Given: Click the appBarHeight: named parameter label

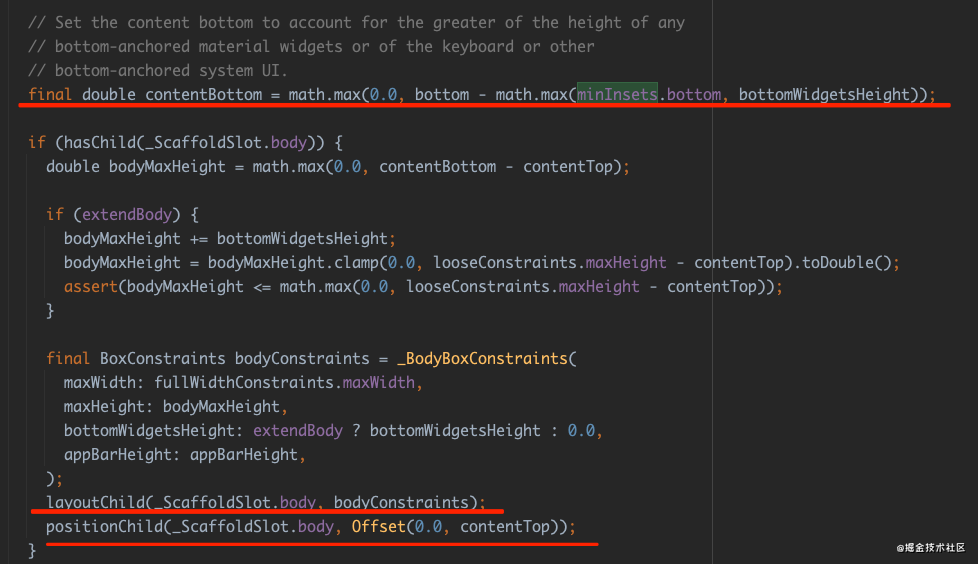Looking at the screenshot, I should coord(122,454).
